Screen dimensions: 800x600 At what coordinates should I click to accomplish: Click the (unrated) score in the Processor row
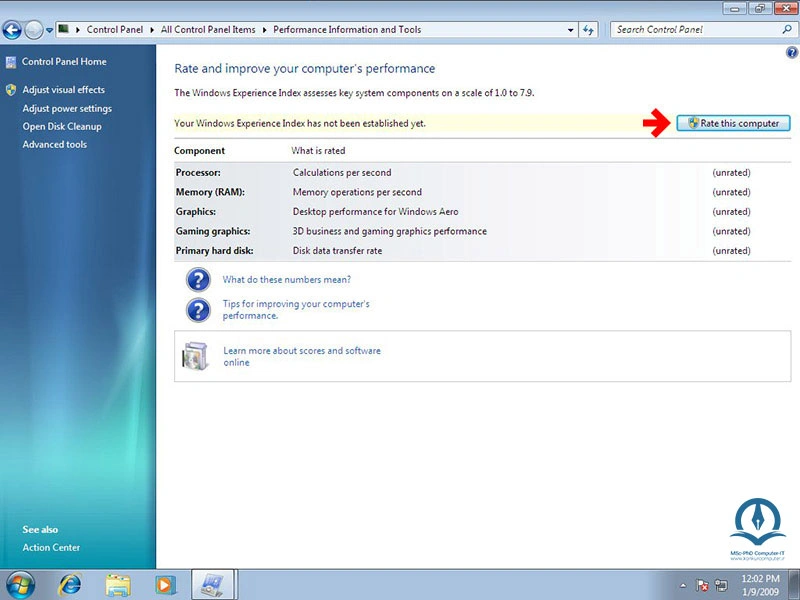pyautogui.click(x=731, y=172)
